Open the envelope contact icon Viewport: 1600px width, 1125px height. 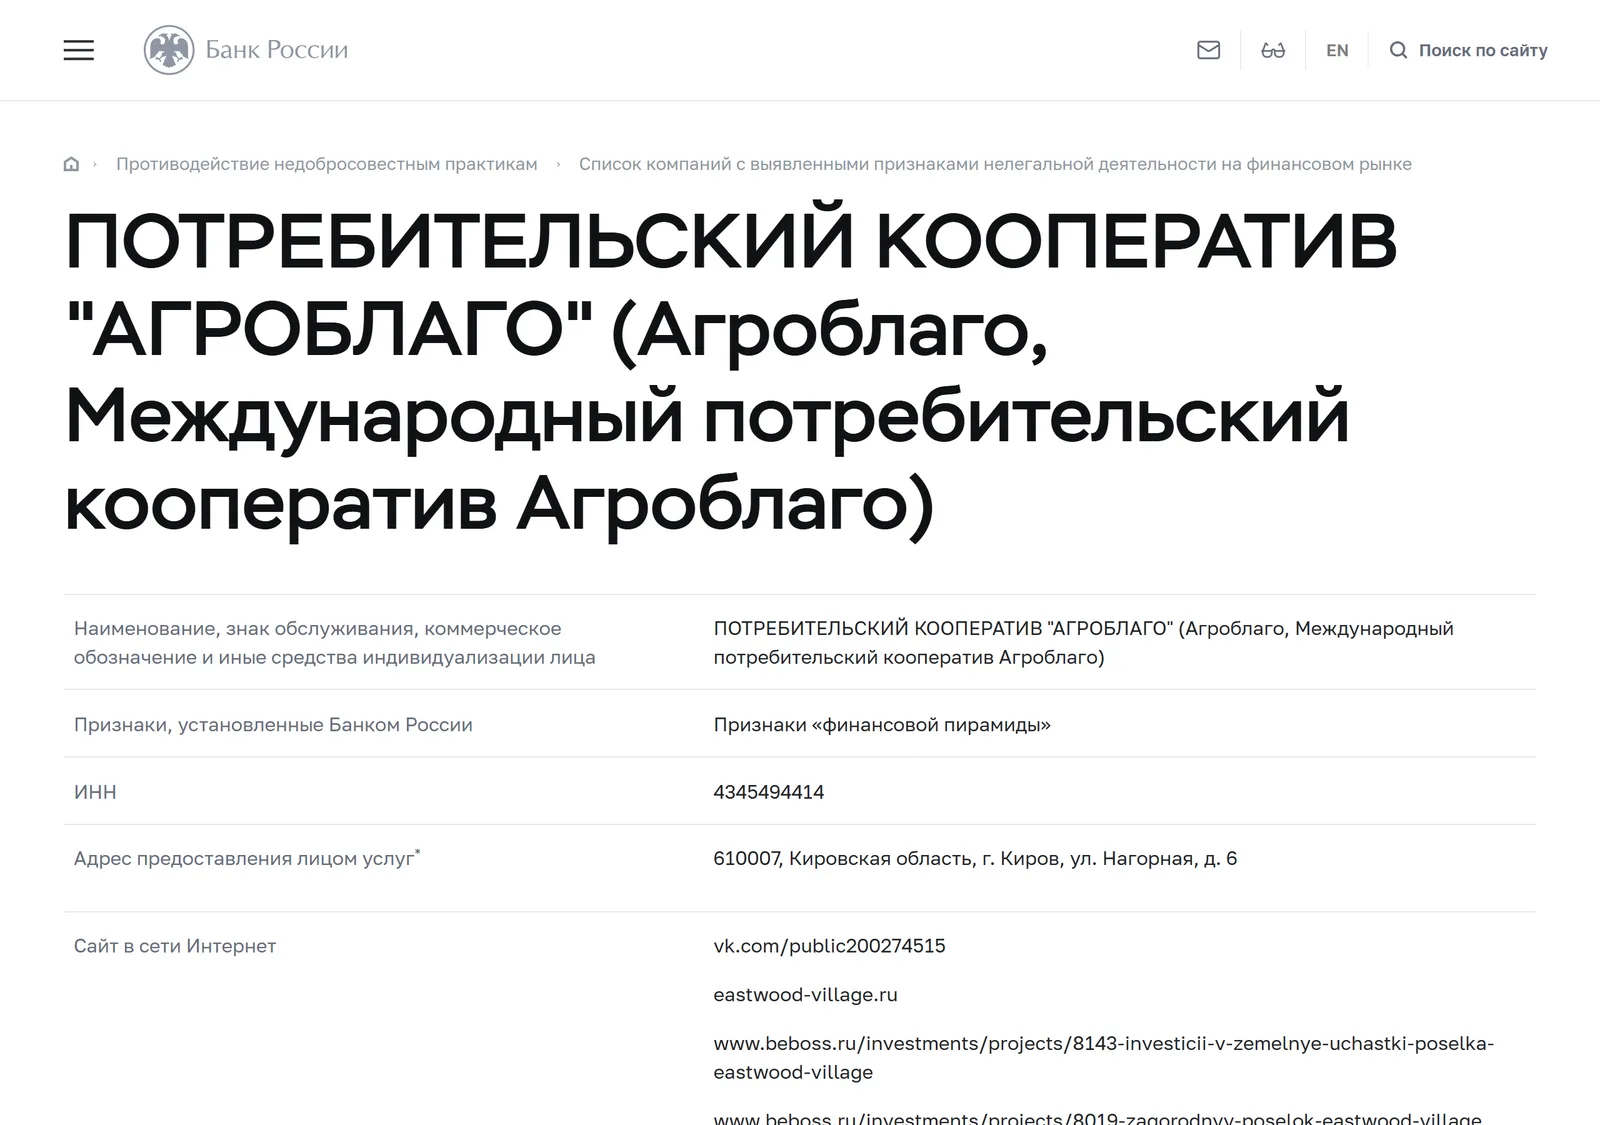[1208, 50]
